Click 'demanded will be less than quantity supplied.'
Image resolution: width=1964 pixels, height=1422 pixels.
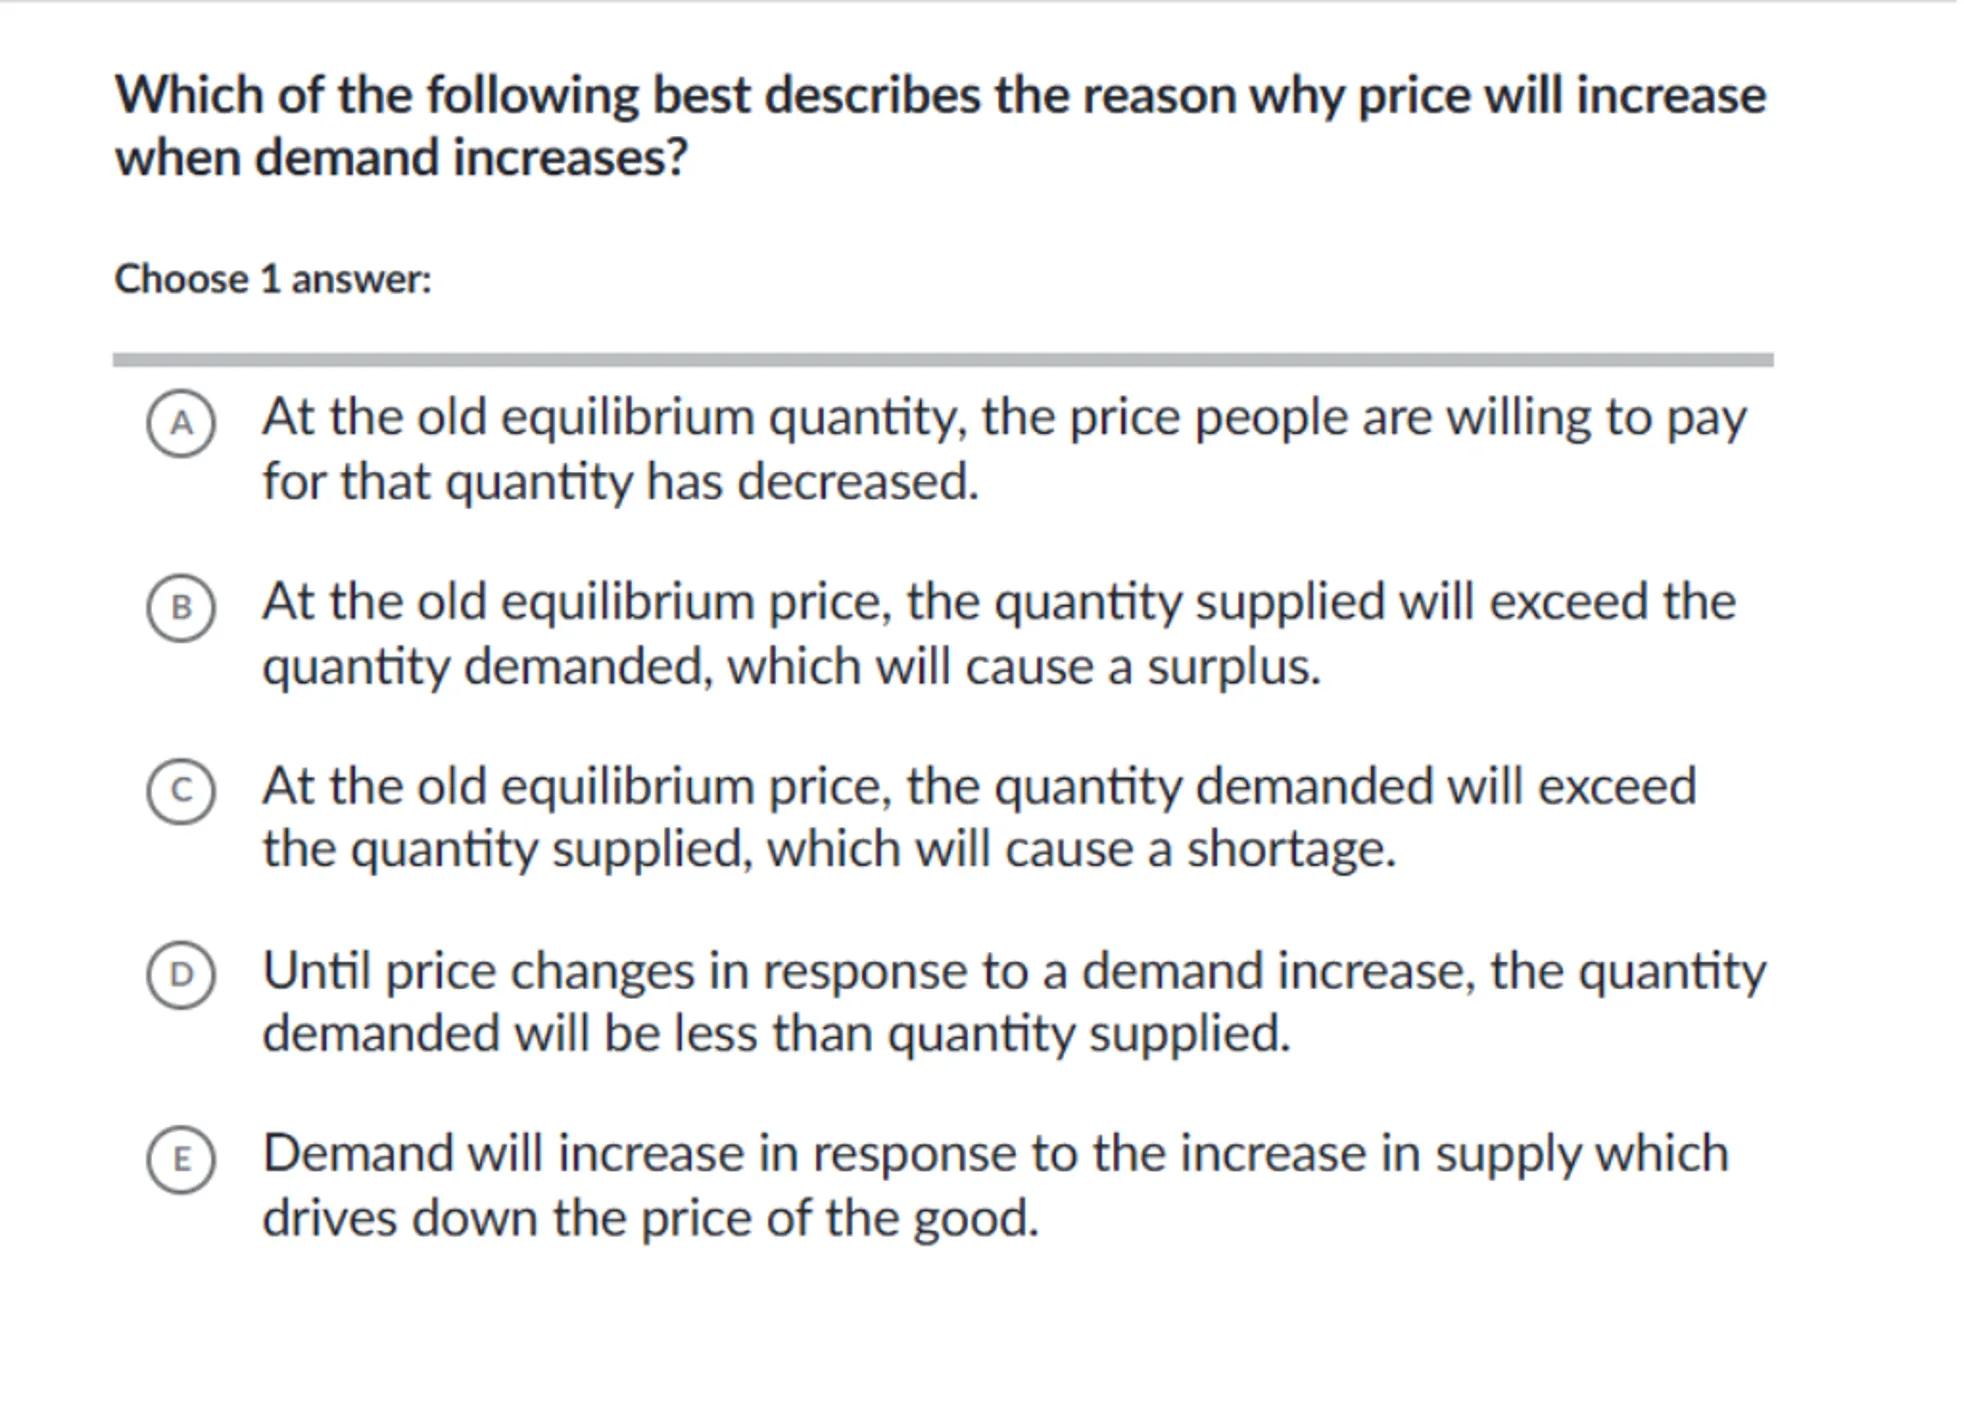(776, 1034)
